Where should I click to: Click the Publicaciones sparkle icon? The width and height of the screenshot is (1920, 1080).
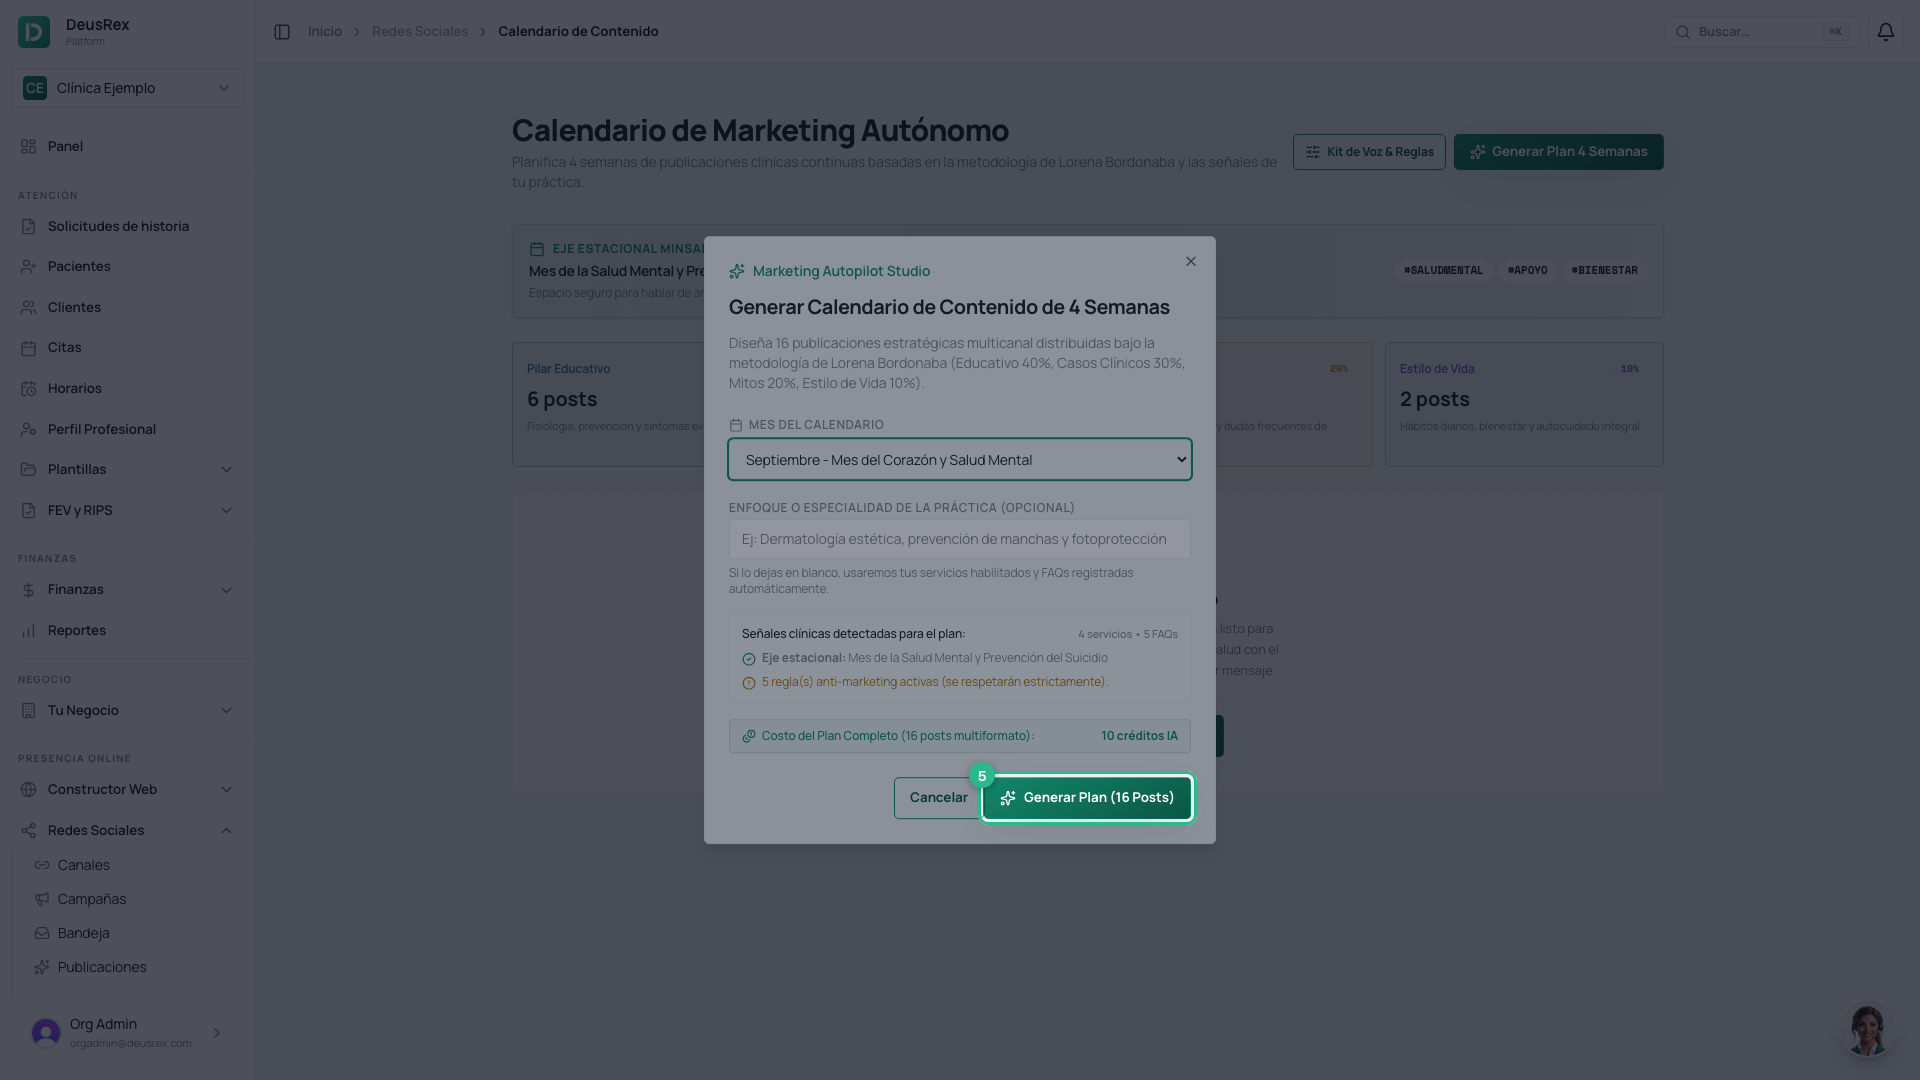(42, 967)
